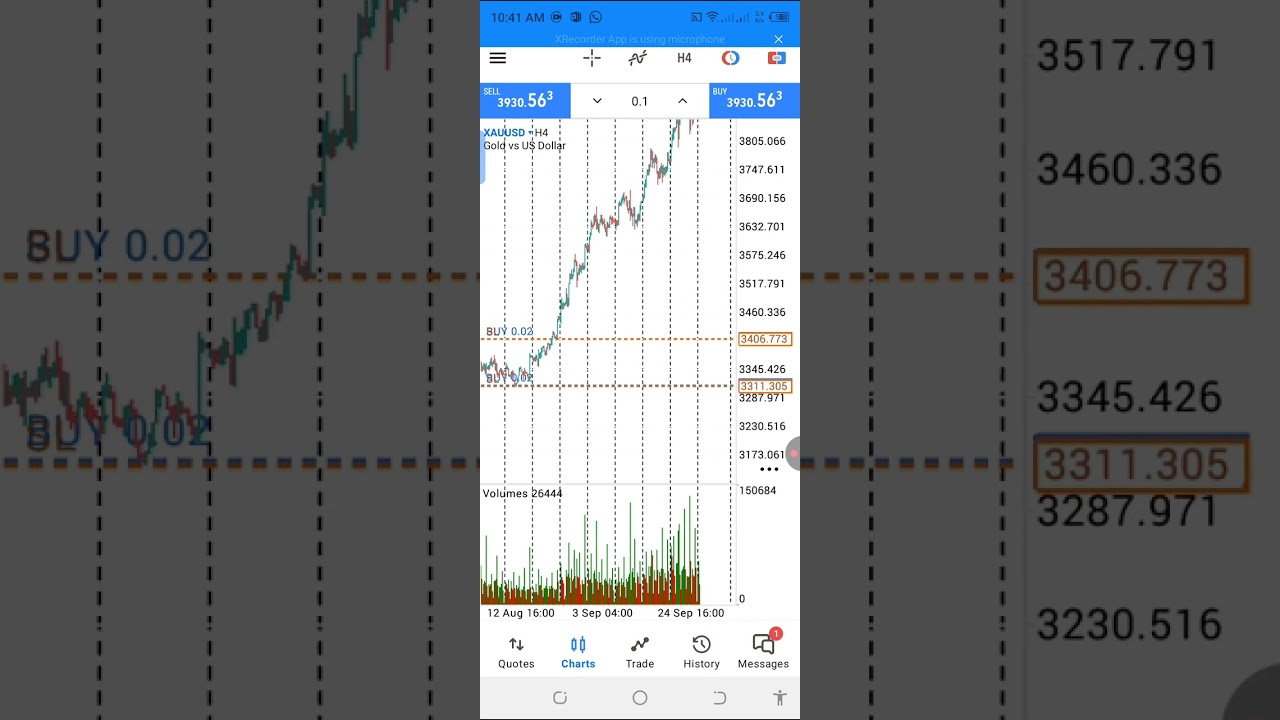Dismiss the XRecorder microphone notice

click(778, 39)
